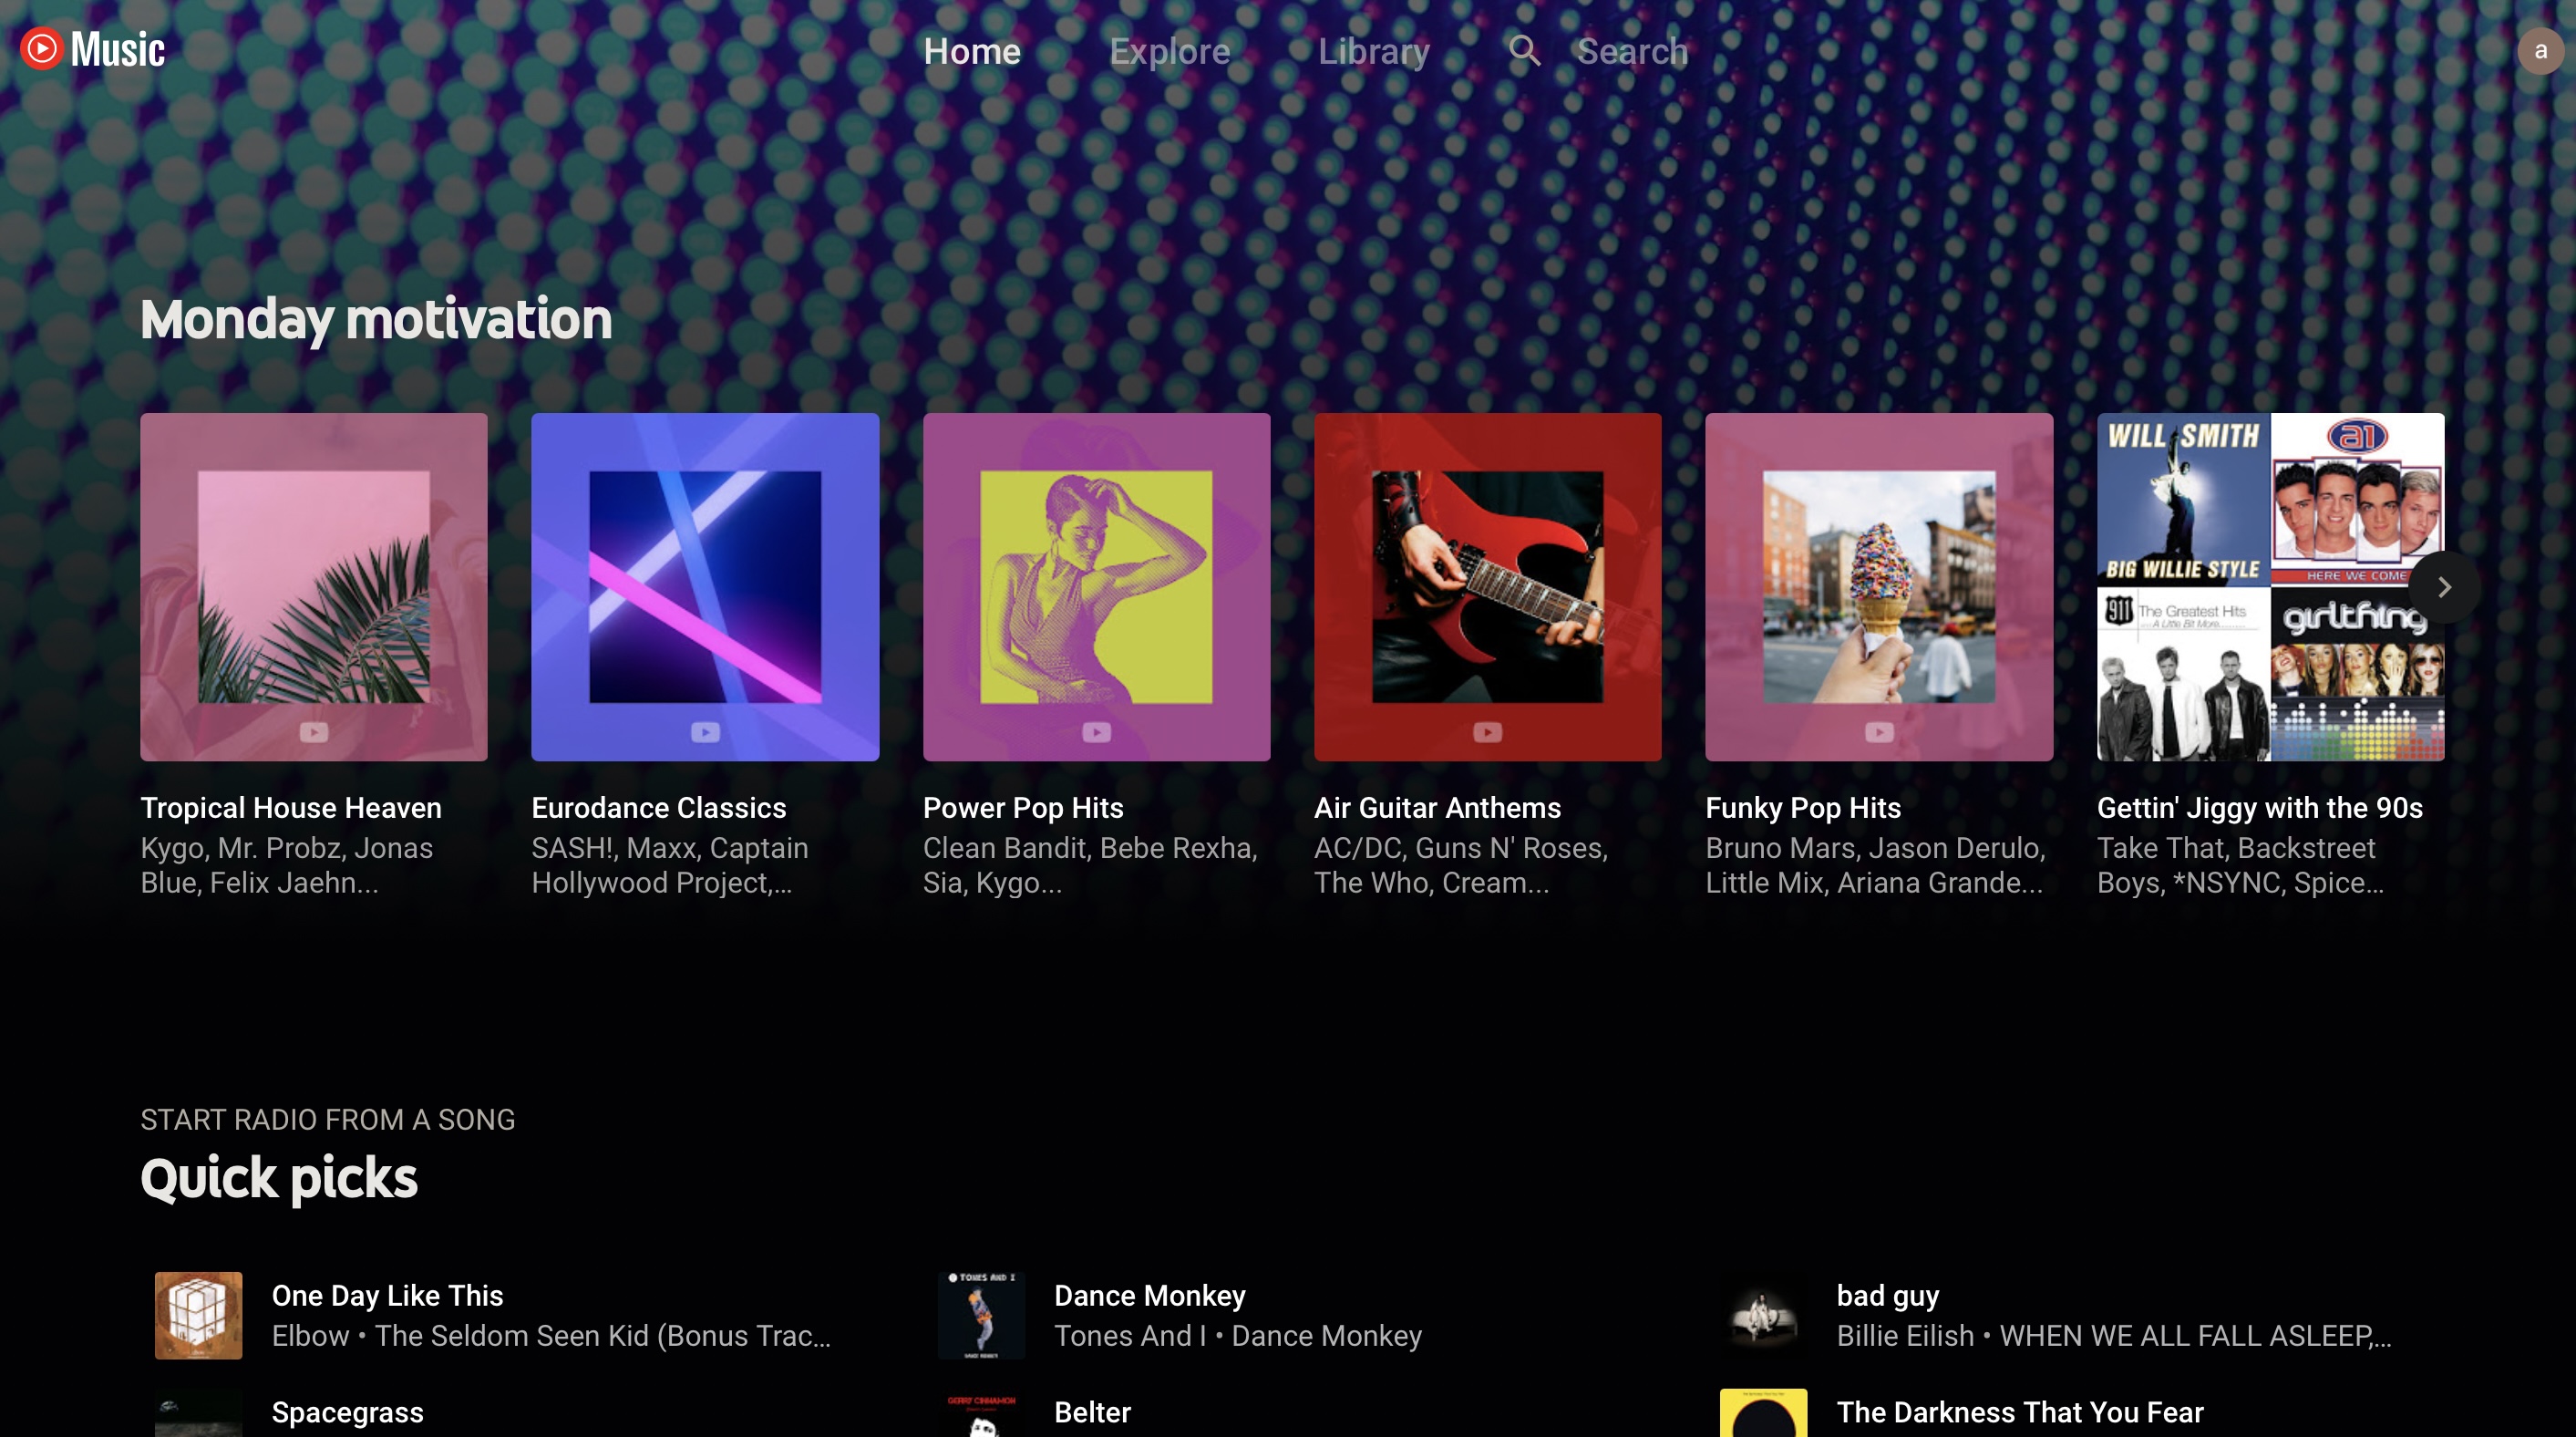This screenshot has height=1437, width=2576.
Task: Open the search magnifier icon
Action: (1524, 50)
